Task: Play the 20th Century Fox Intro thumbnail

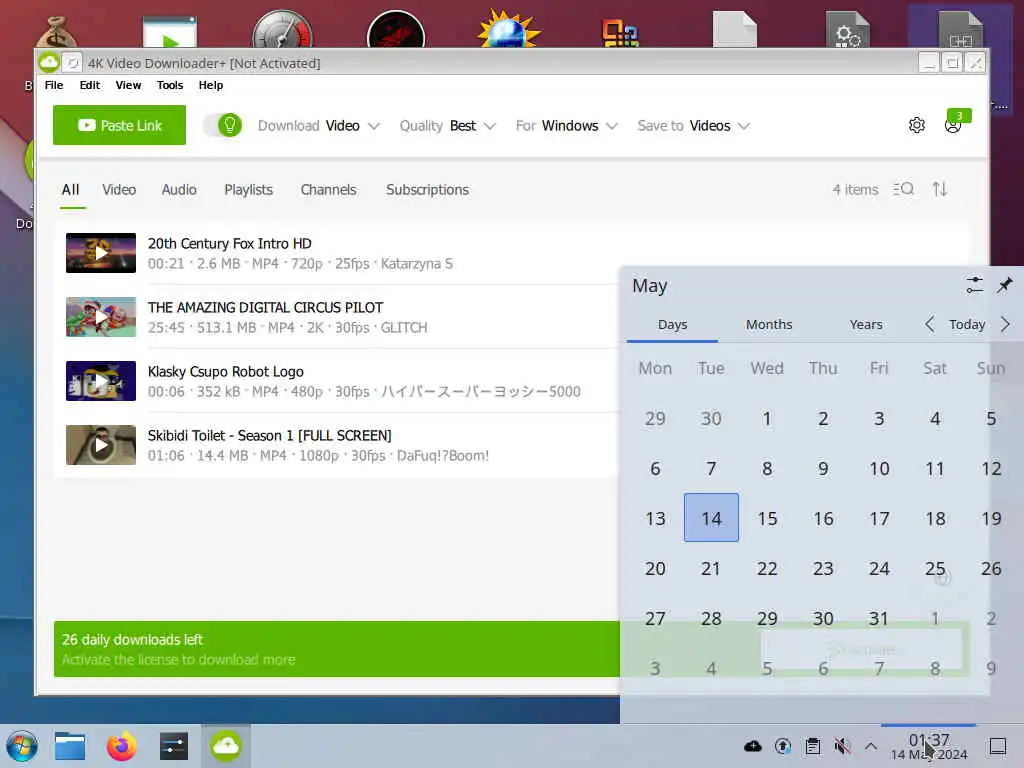Action: coord(101,253)
